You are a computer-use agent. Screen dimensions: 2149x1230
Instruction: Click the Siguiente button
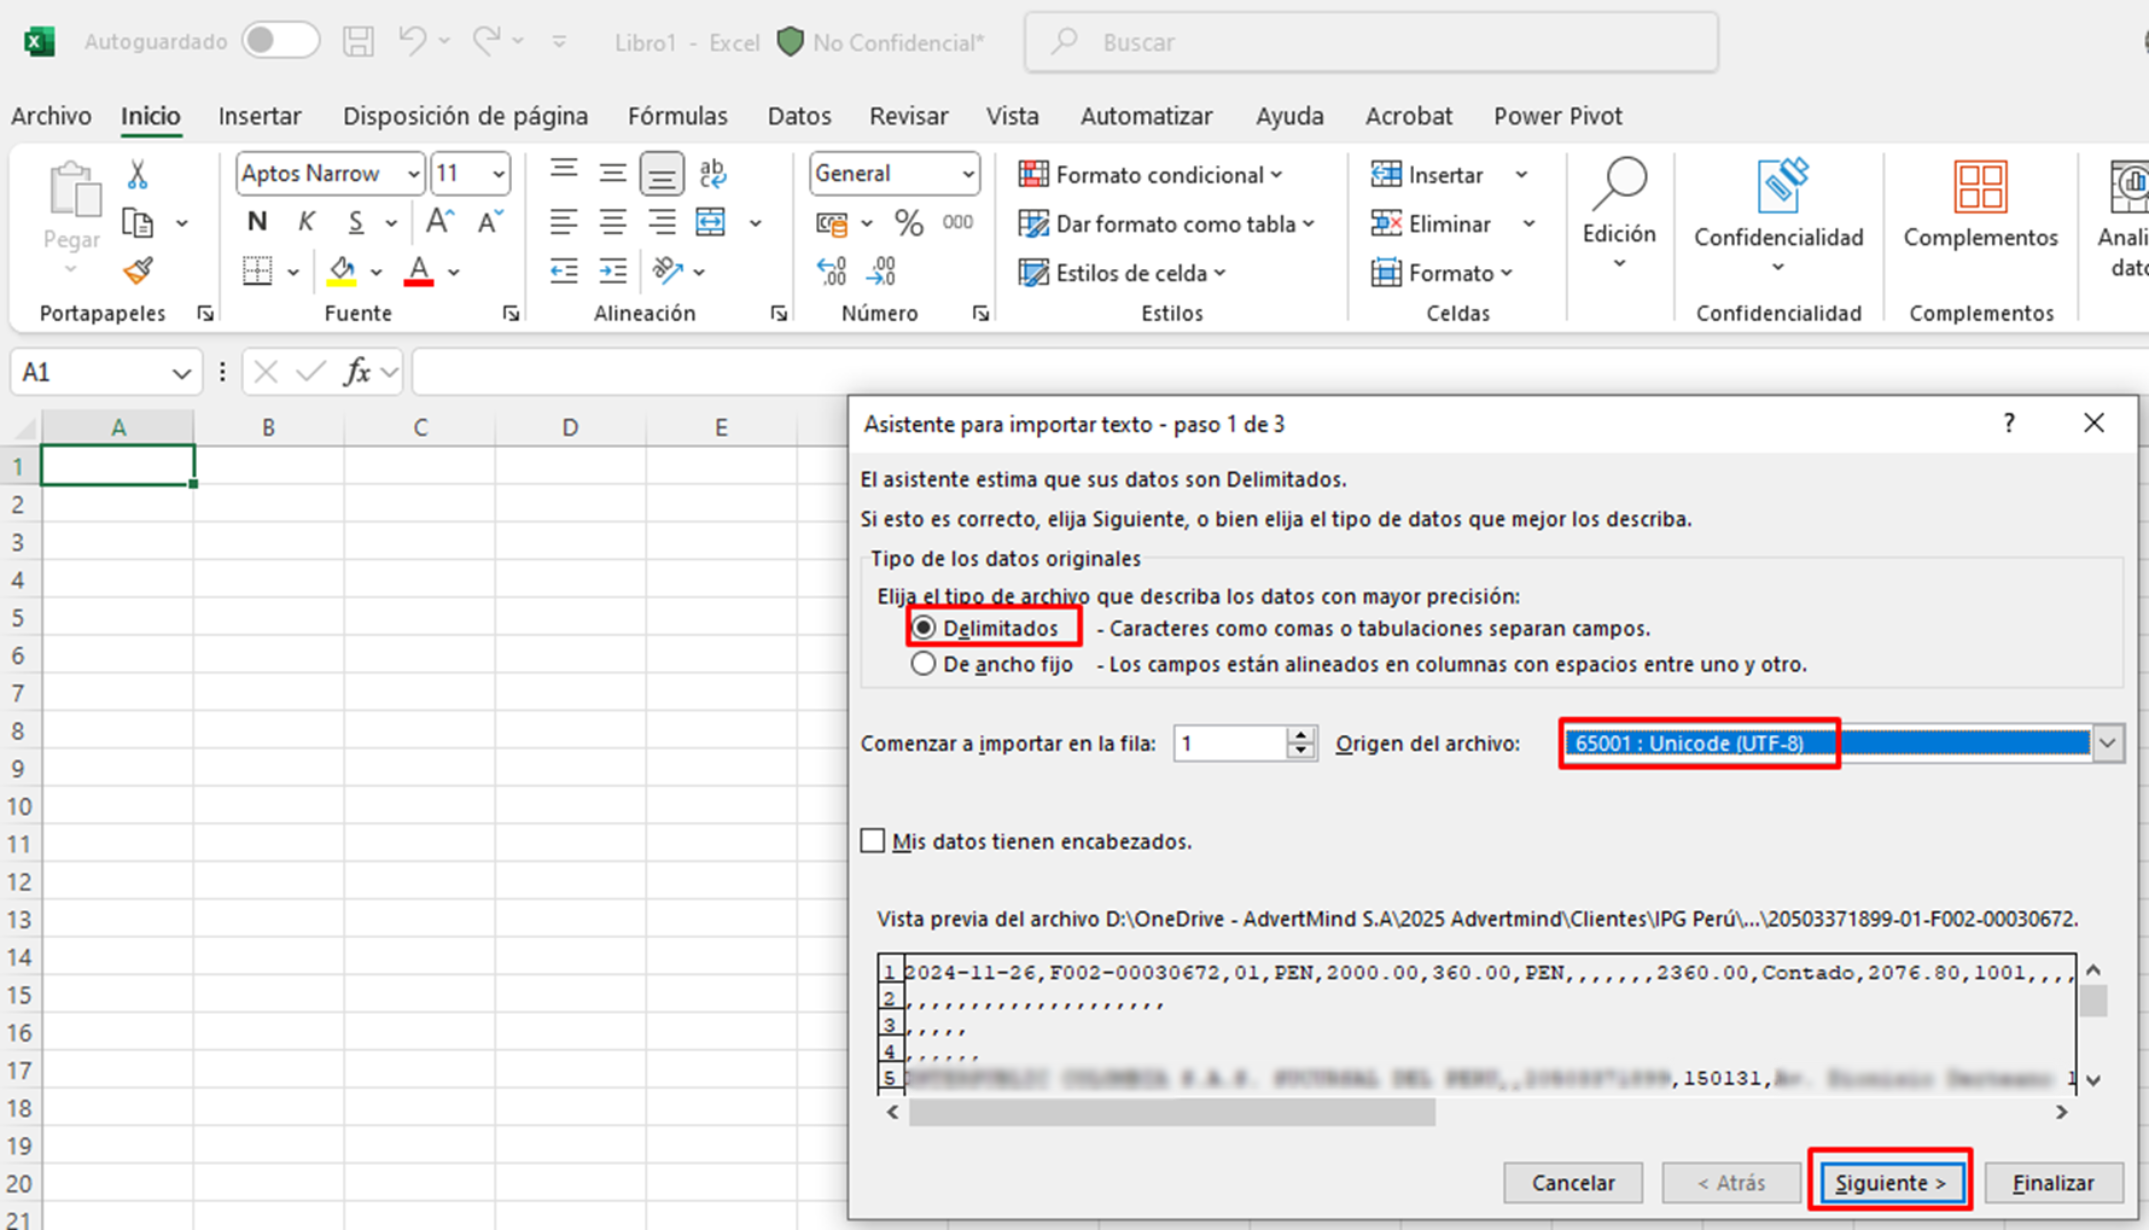(x=1889, y=1182)
